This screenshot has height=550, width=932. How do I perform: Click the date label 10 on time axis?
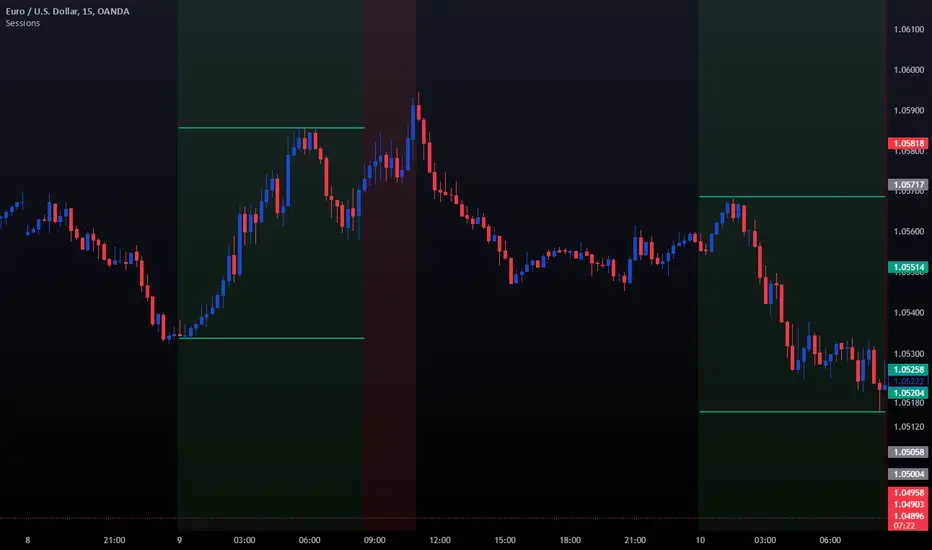(700, 540)
